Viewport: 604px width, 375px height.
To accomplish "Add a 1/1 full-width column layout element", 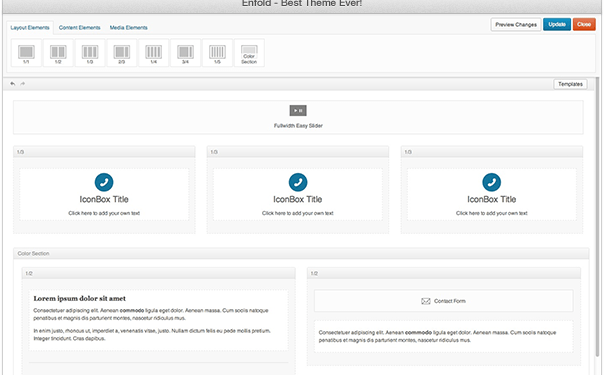I will (x=26, y=53).
